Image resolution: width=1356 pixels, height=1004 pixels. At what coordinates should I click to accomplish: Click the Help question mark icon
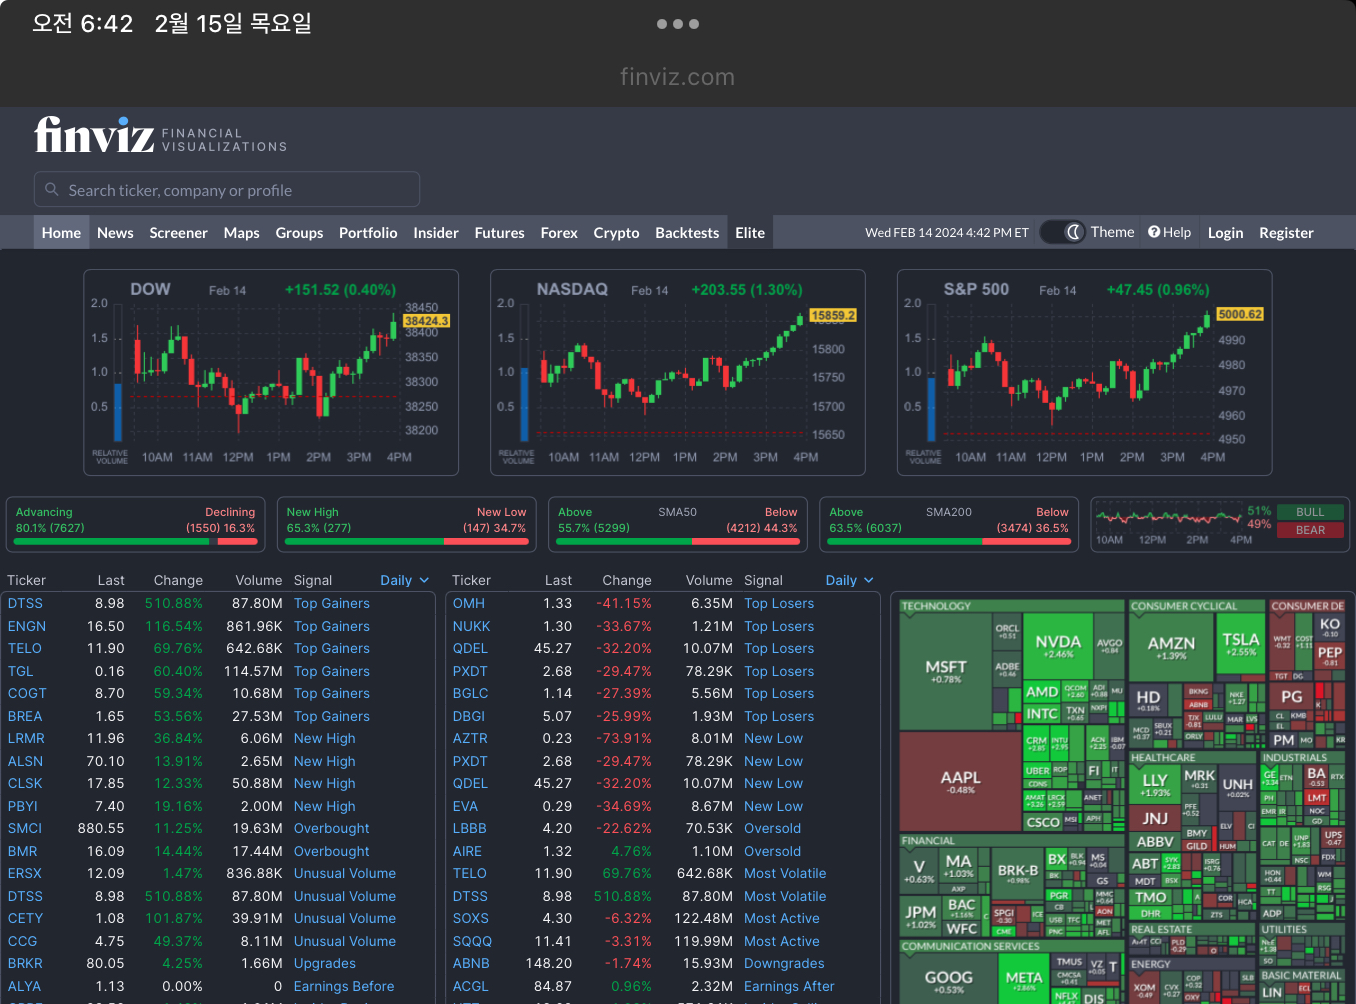click(1154, 232)
